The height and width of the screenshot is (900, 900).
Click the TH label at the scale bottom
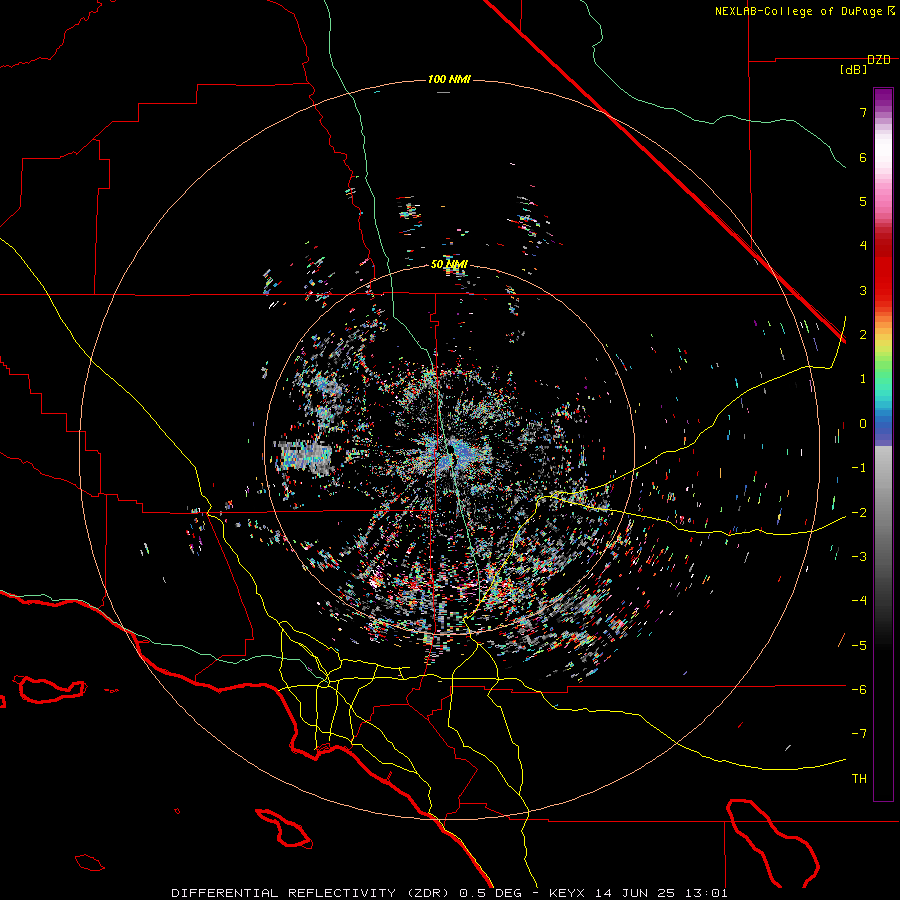[859, 779]
